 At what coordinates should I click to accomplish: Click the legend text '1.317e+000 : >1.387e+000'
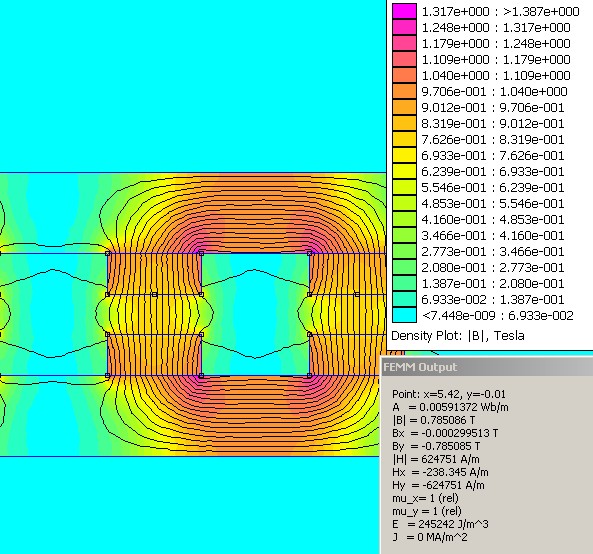[500, 11]
